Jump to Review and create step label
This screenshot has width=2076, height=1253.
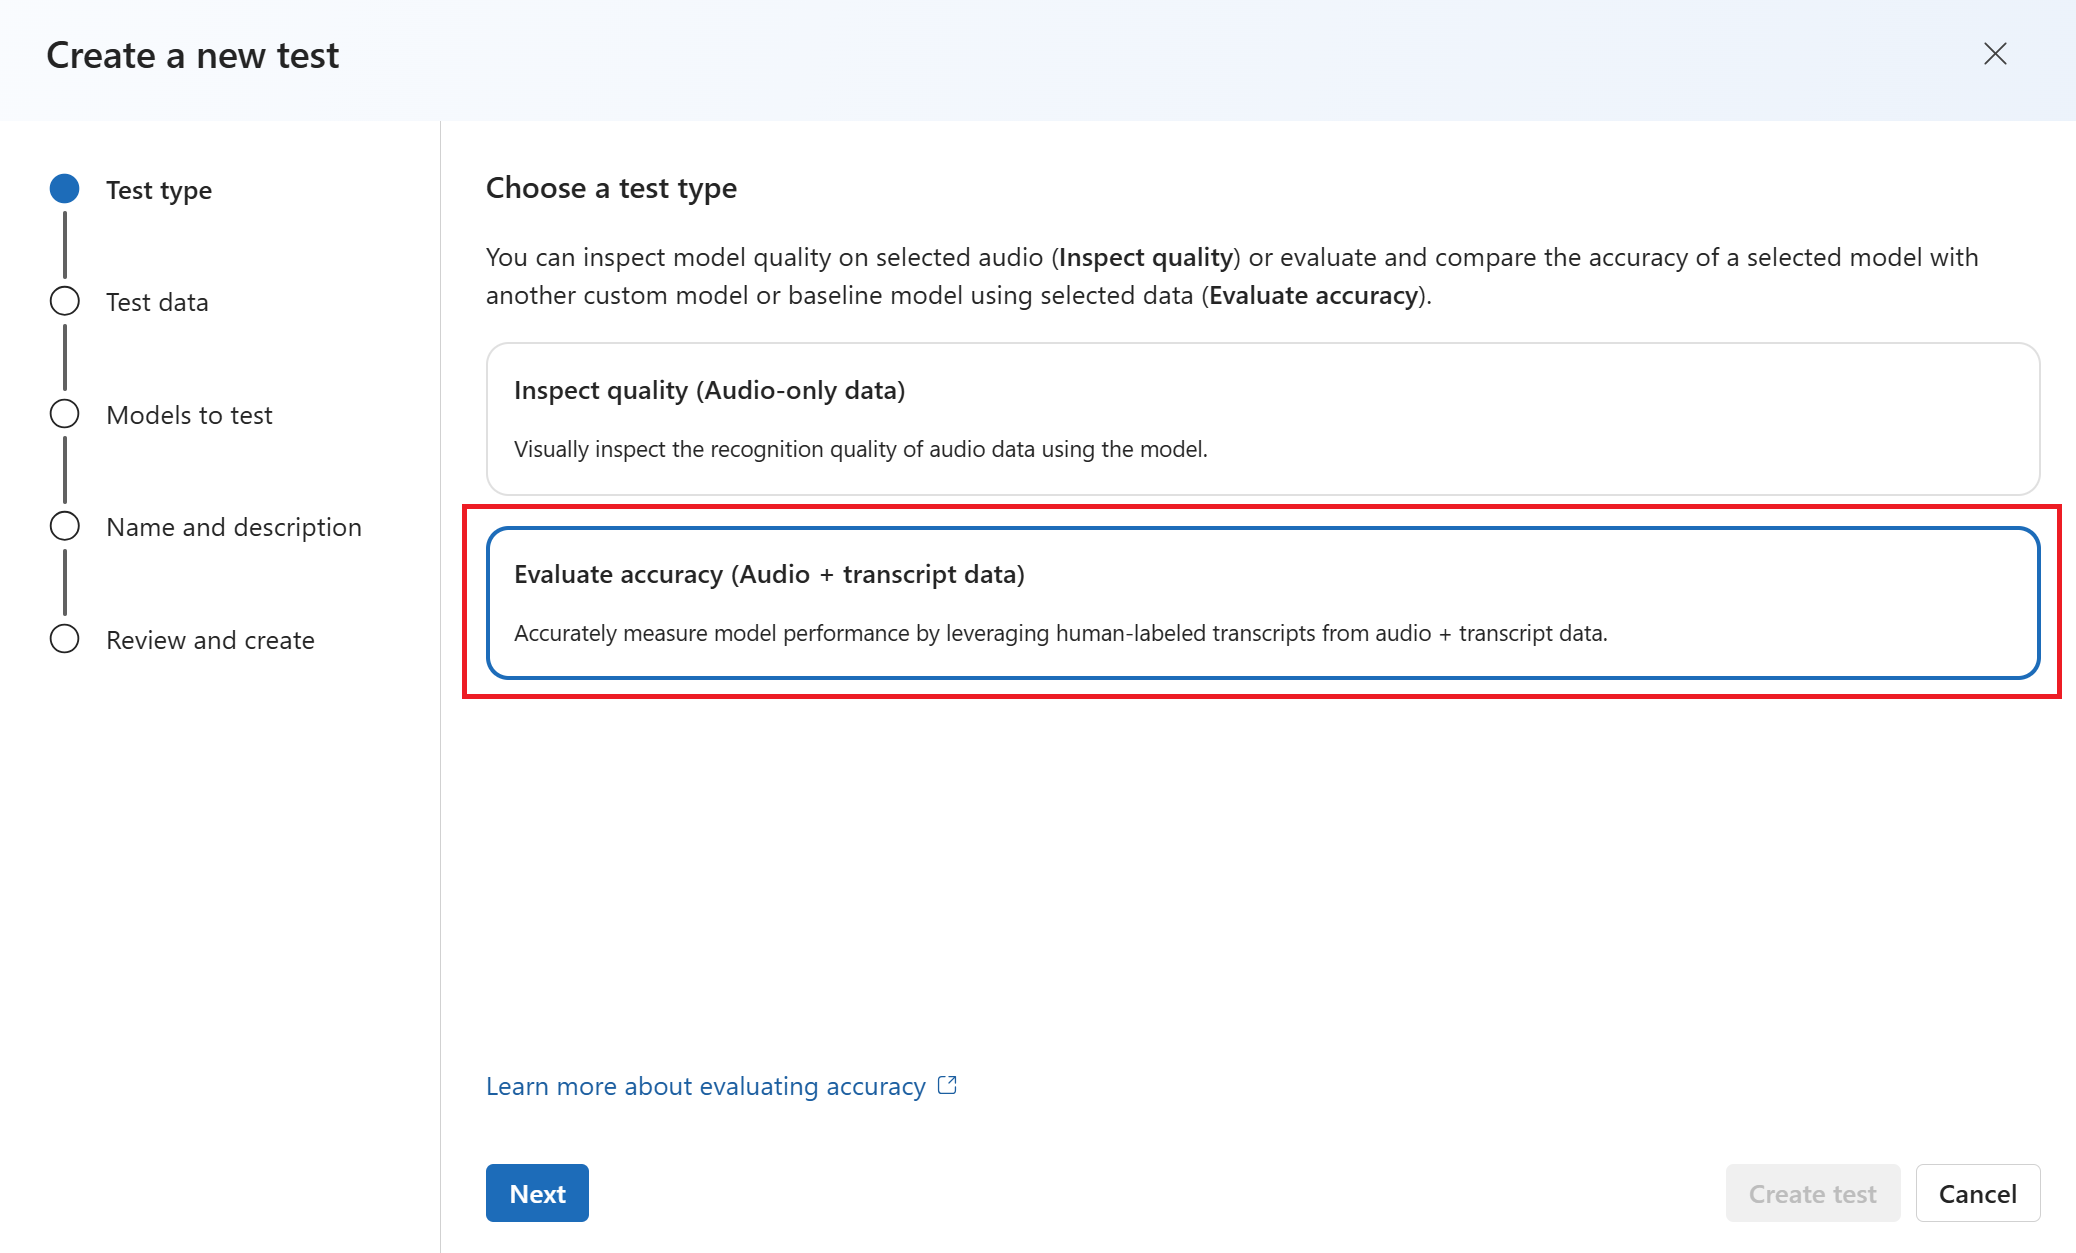pos(210,640)
